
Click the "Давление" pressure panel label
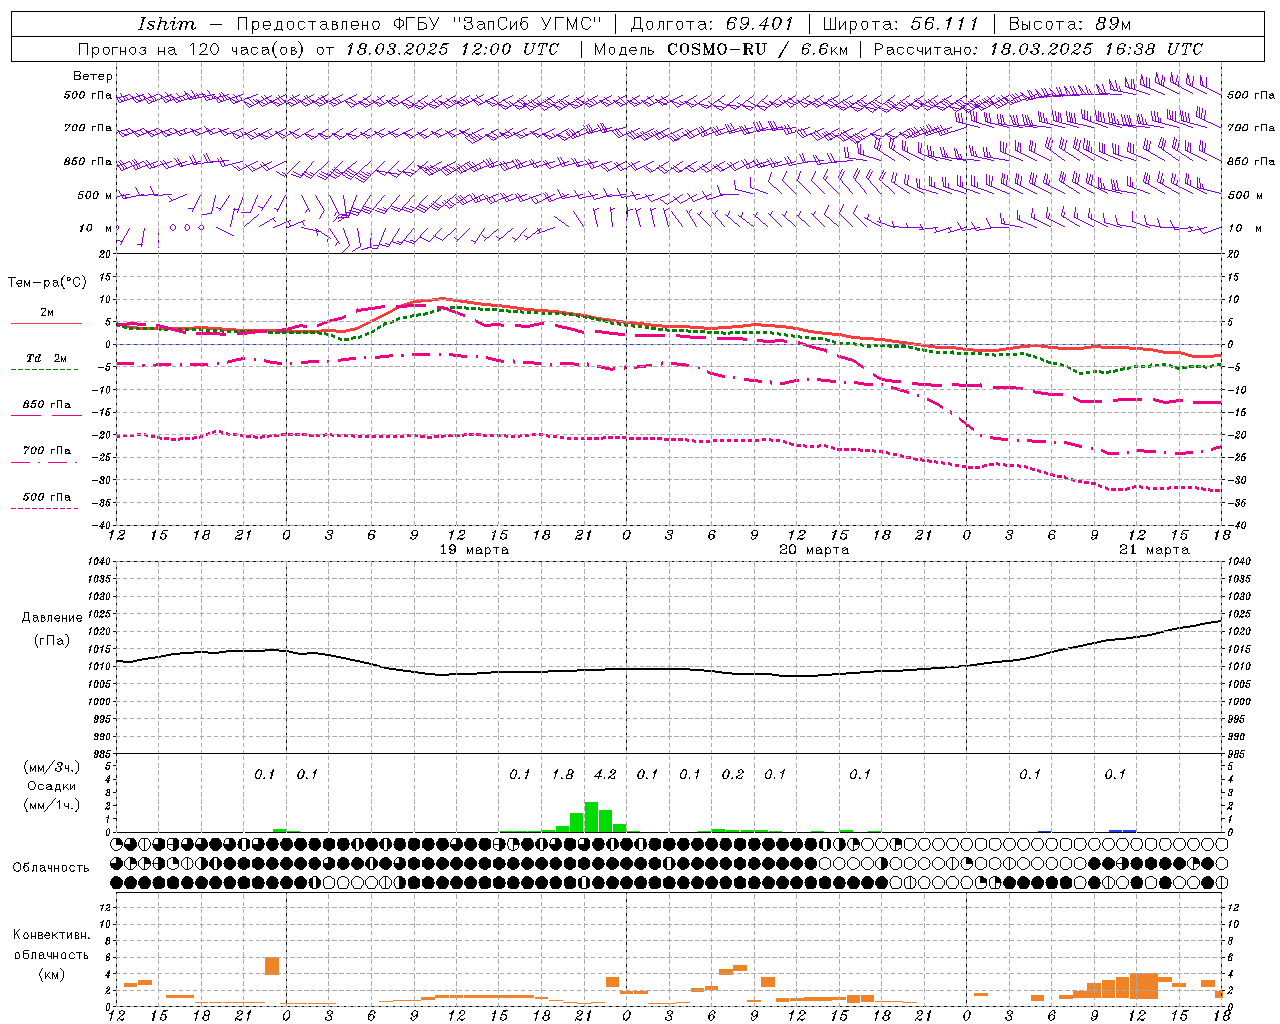(52, 618)
